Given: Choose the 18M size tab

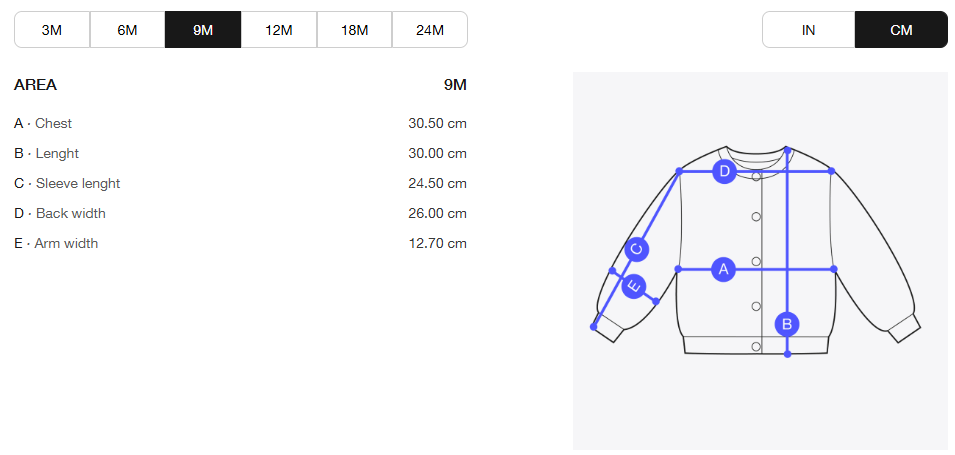Looking at the screenshot, I should pyautogui.click(x=354, y=30).
